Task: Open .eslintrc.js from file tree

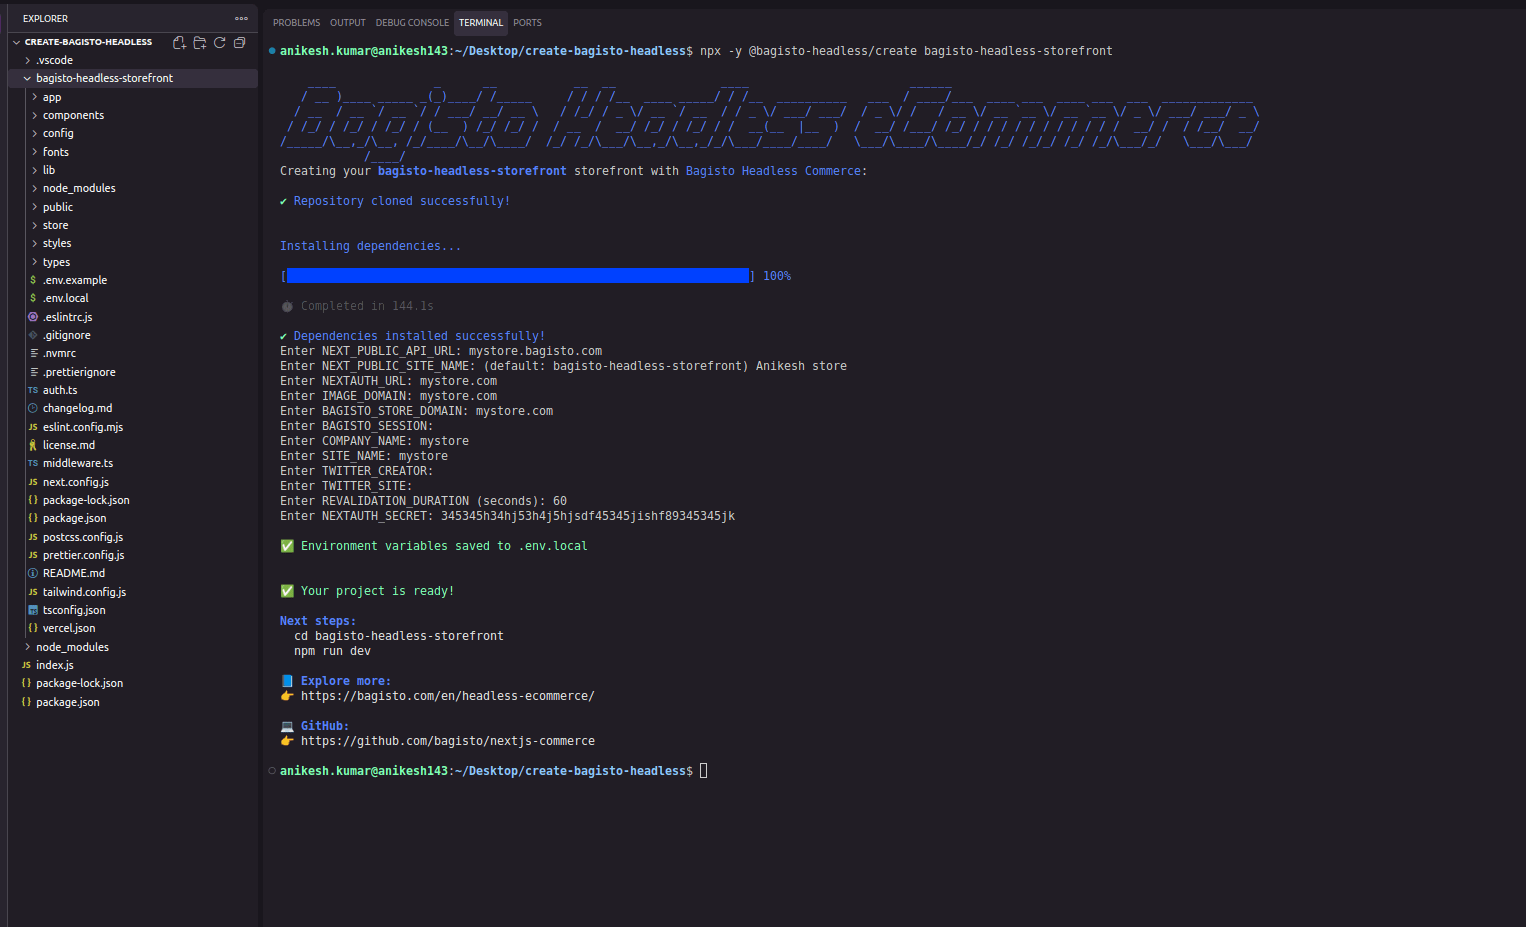Action: tap(67, 317)
